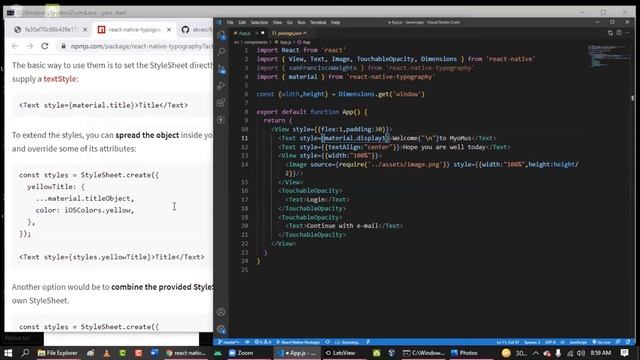This screenshot has width=640, height=360.
Task: Open the Search view in VS Code
Action: (221, 52)
